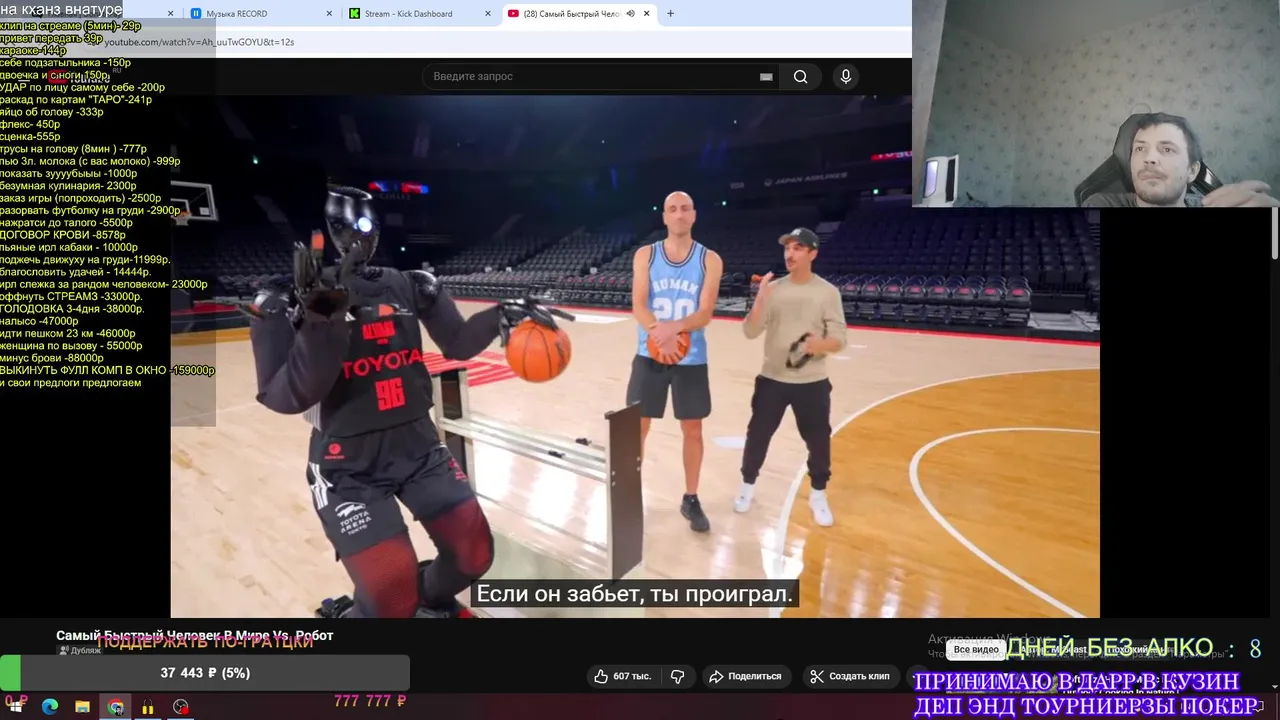
Task: Share the video via Поделиться
Action: 745,676
